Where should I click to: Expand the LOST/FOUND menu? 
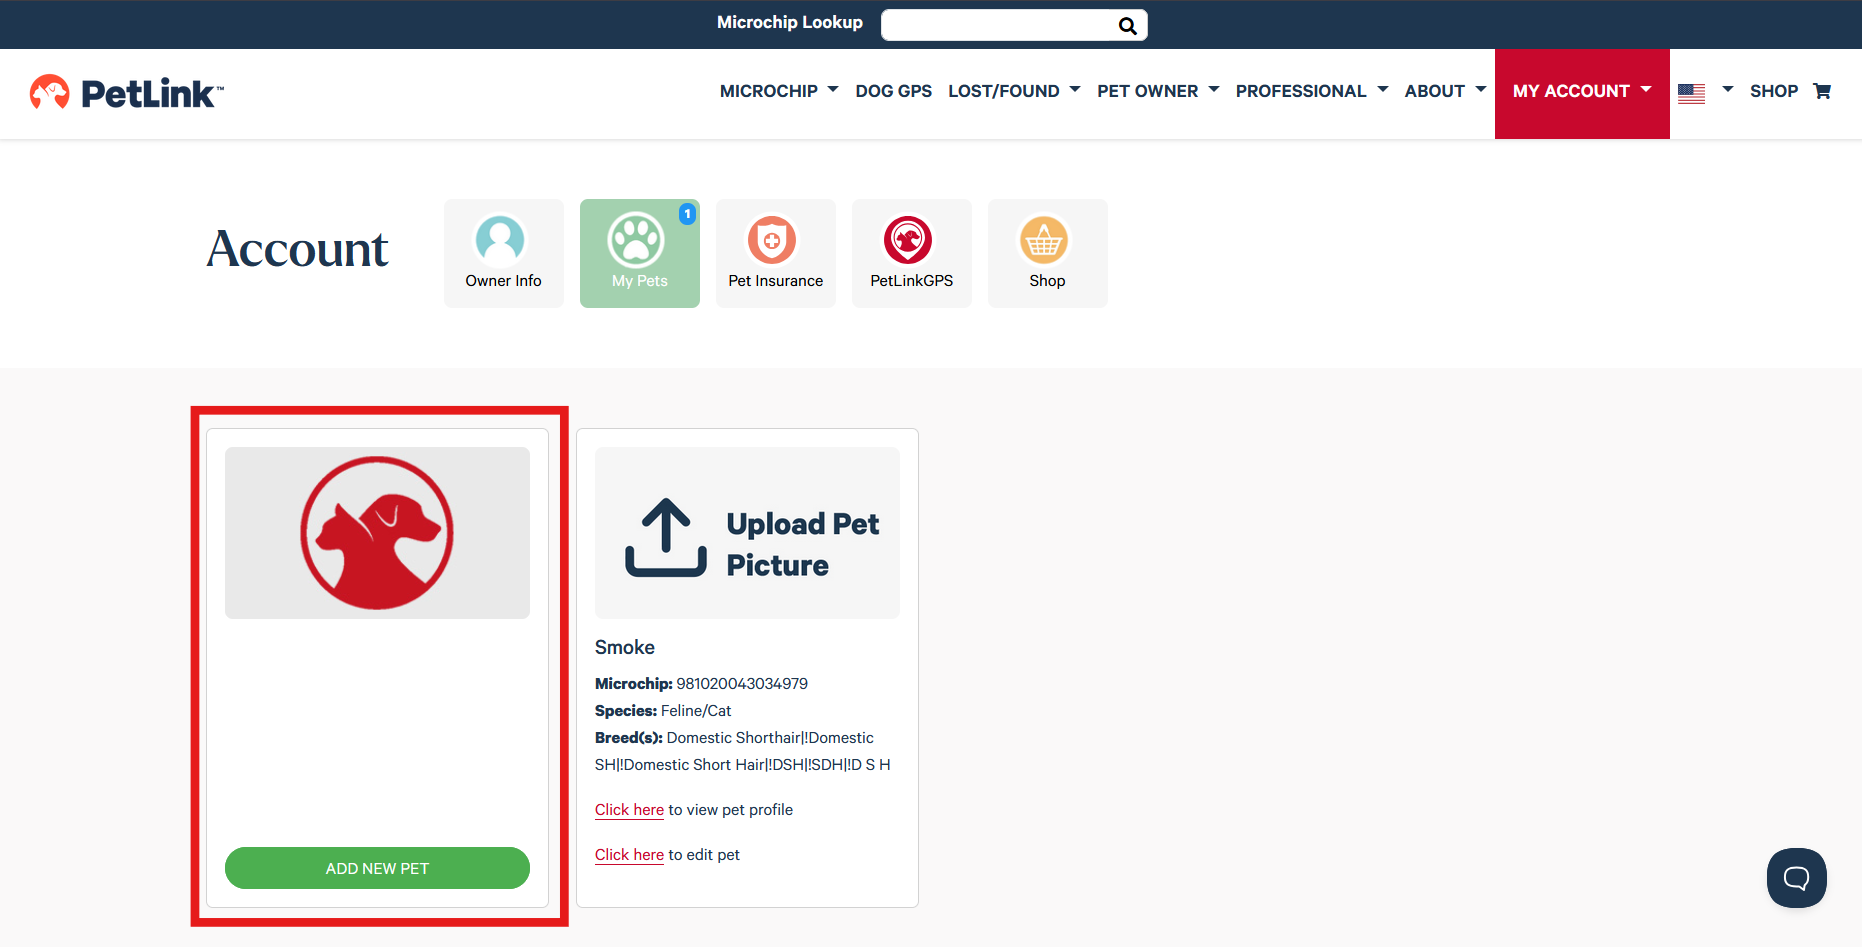[1014, 91]
